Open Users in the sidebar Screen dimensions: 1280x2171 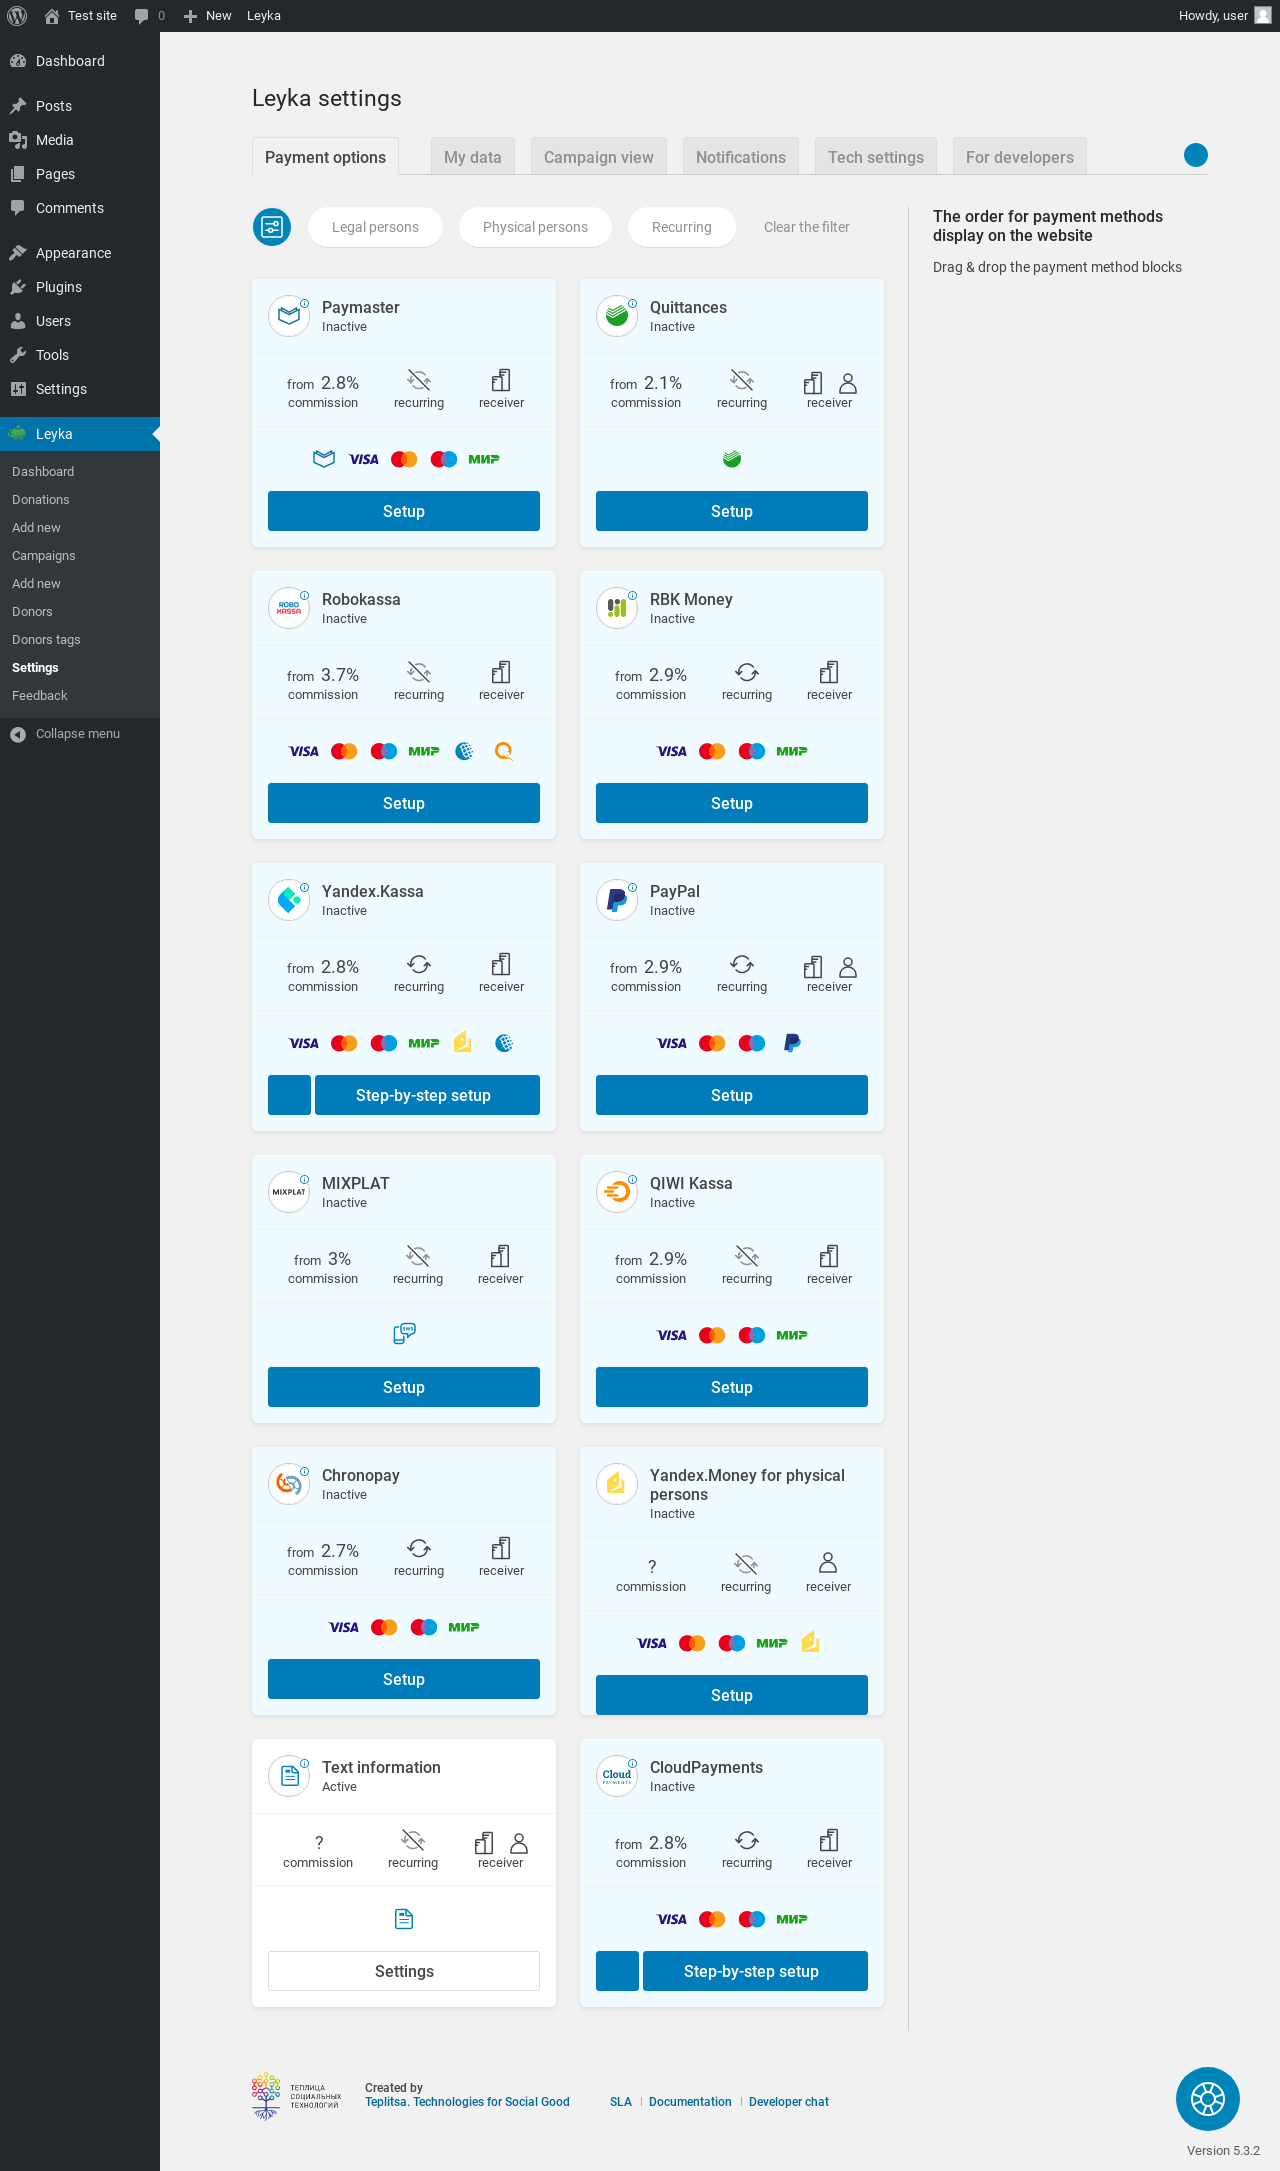tap(80, 321)
